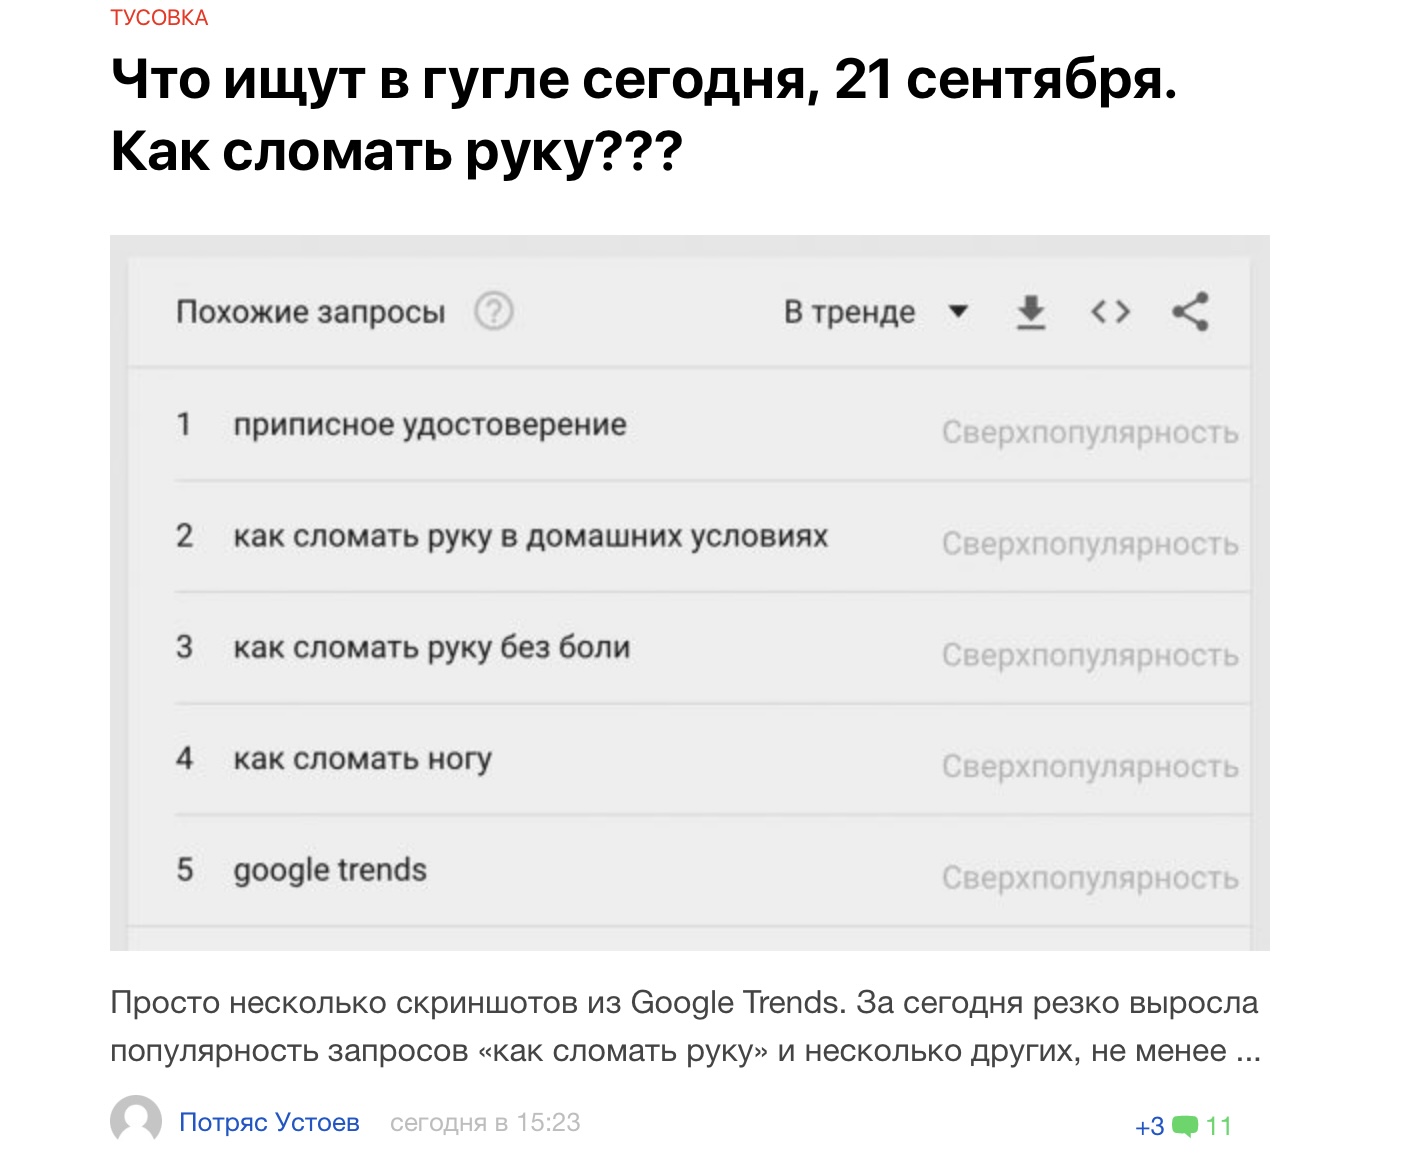Open the «В тренде» dropdown
Viewport: 1404px width, 1173px height.
[x=876, y=312]
